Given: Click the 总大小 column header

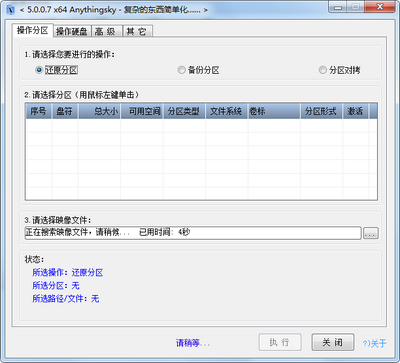Looking at the screenshot, I should pyautogui.click(x=99, y=111).
